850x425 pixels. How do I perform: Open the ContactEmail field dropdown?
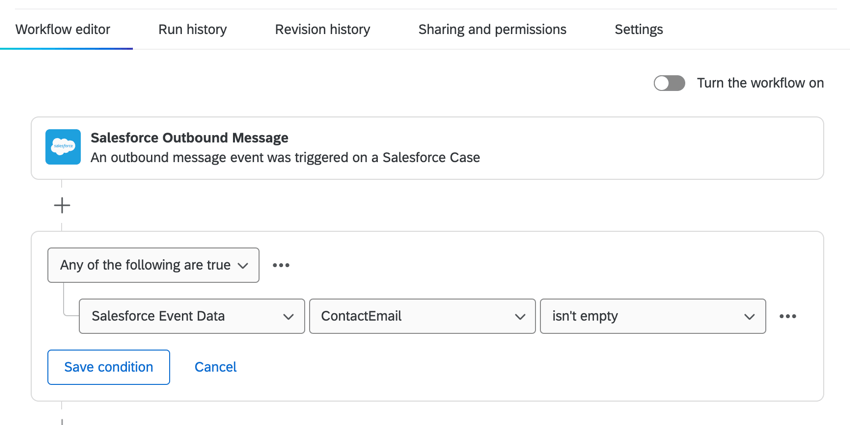tap(422, 316)
